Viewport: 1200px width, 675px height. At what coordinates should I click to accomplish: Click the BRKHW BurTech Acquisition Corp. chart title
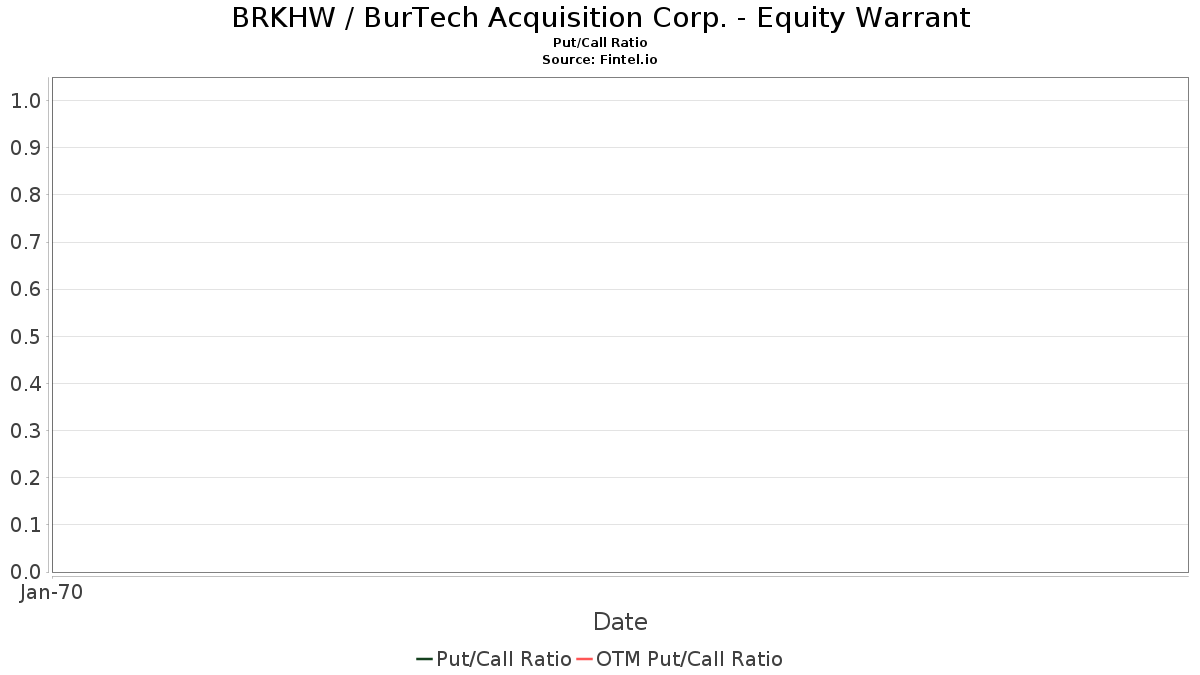(x=600, y=18)
